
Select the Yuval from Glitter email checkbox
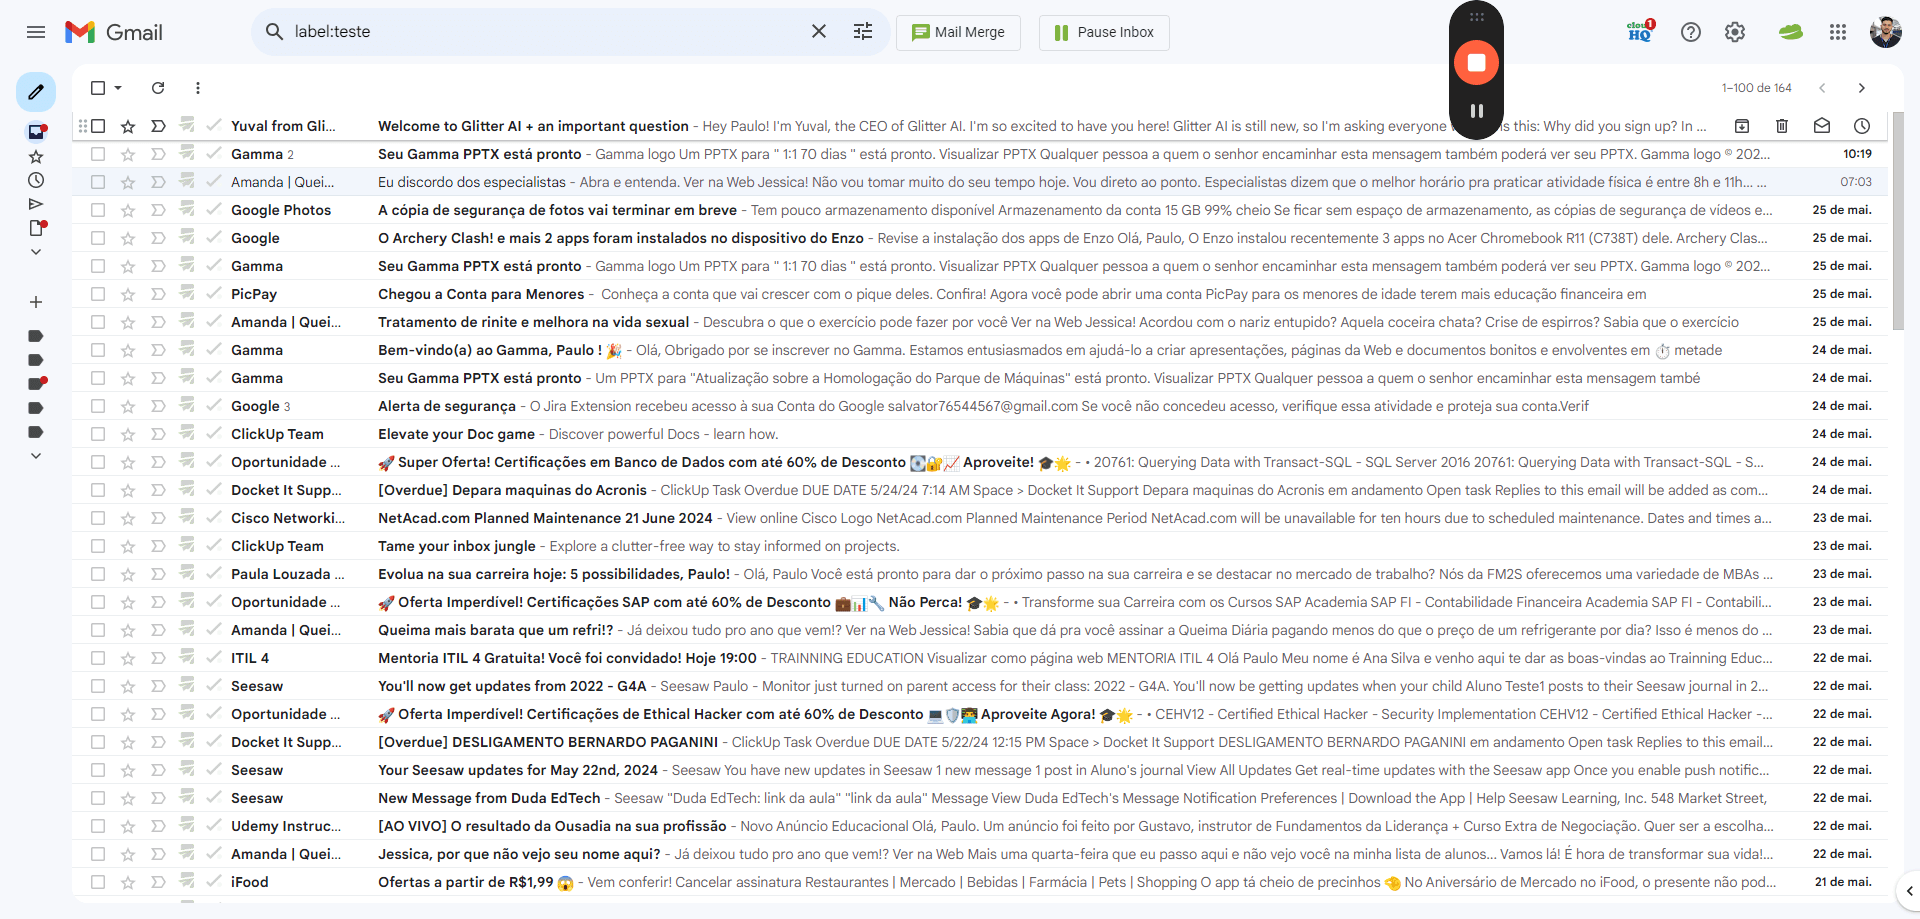tap(98, 126)
